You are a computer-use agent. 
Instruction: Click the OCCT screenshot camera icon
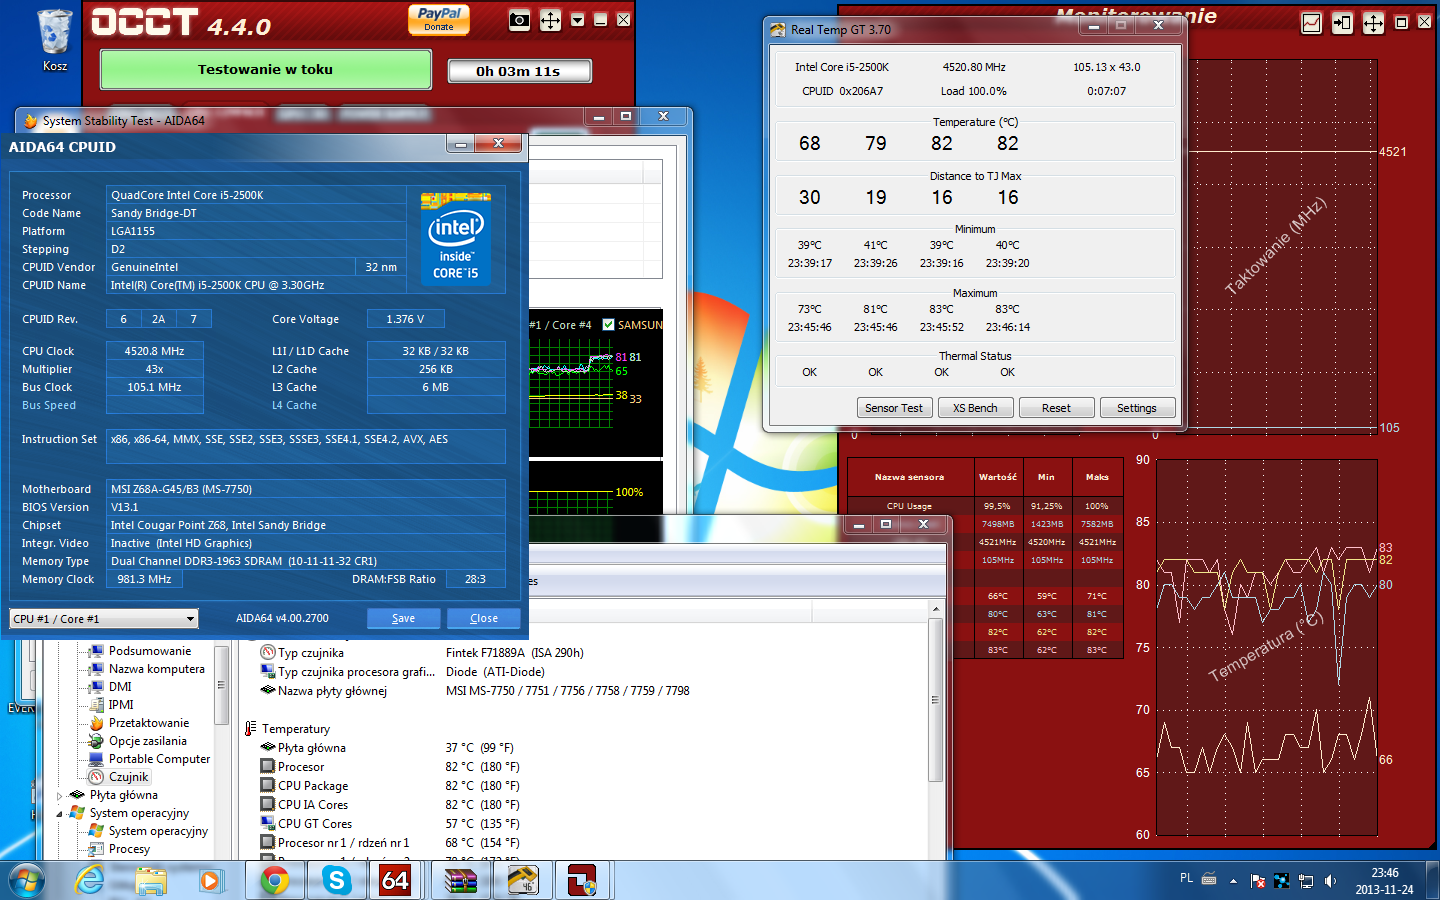[x=519, y=20]
